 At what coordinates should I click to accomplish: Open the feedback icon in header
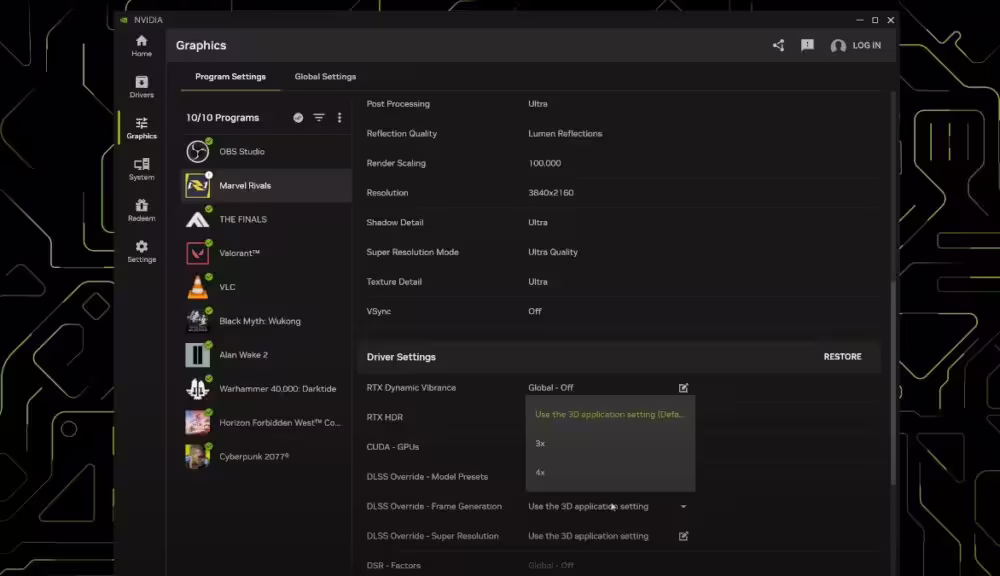tap(807, 45)
